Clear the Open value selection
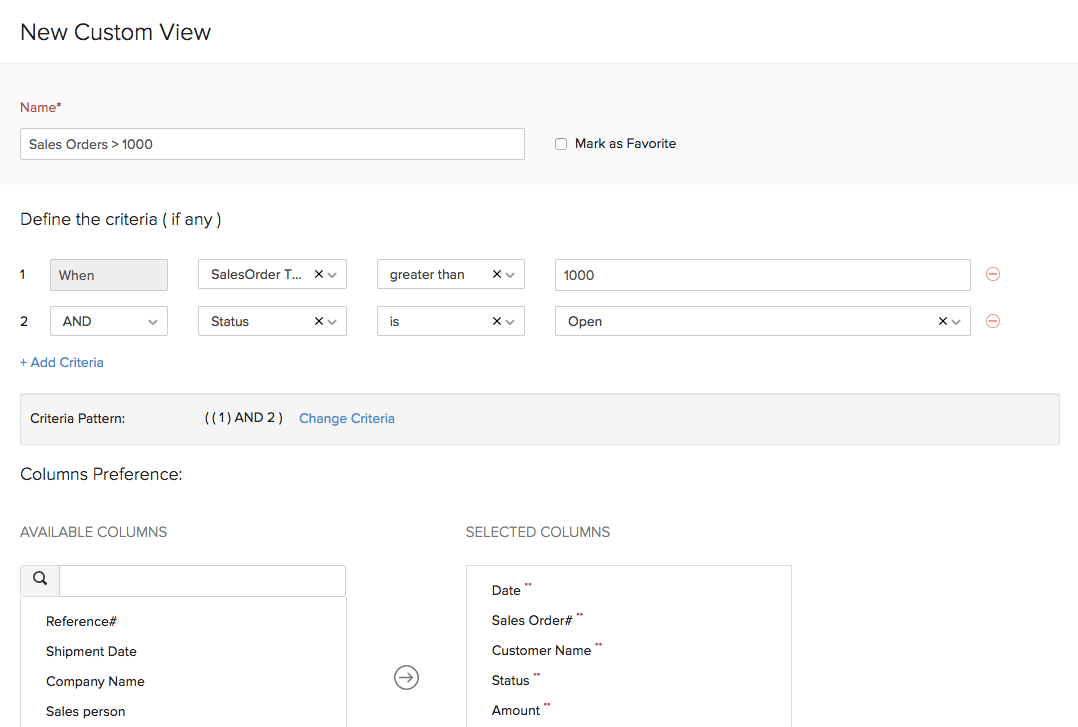This screenshot has height=727, width=1078. [942, 321]
